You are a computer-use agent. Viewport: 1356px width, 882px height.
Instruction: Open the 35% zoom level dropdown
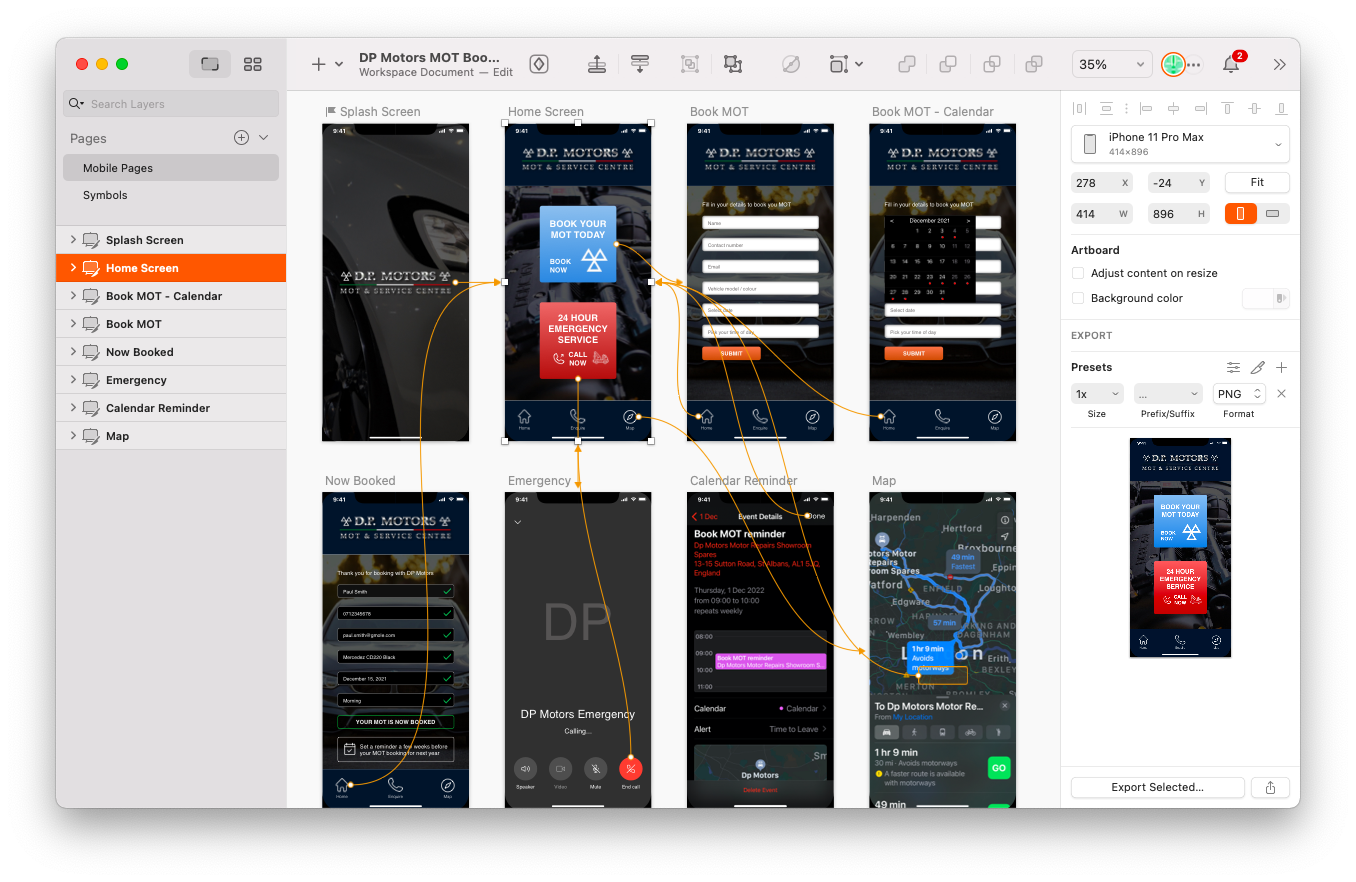click(x=1111, y=64)
